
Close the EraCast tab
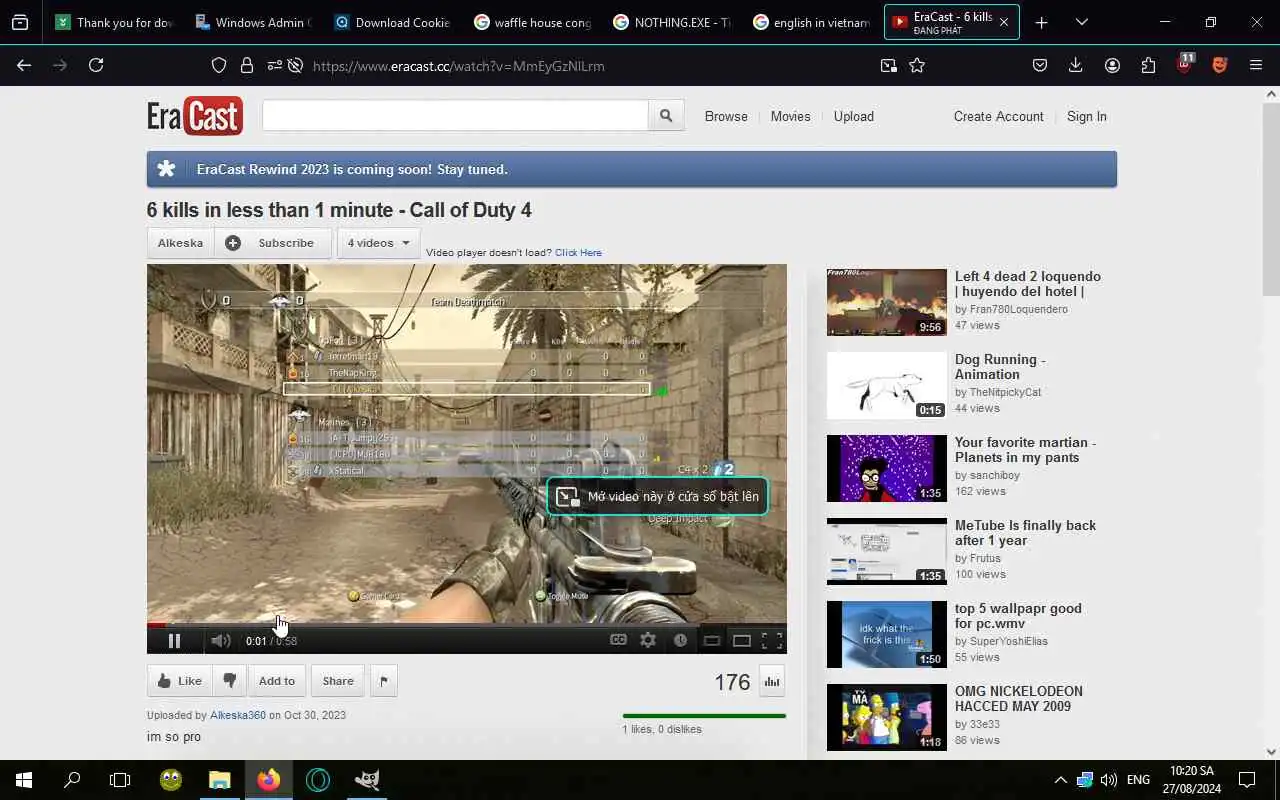(1004, 22)
